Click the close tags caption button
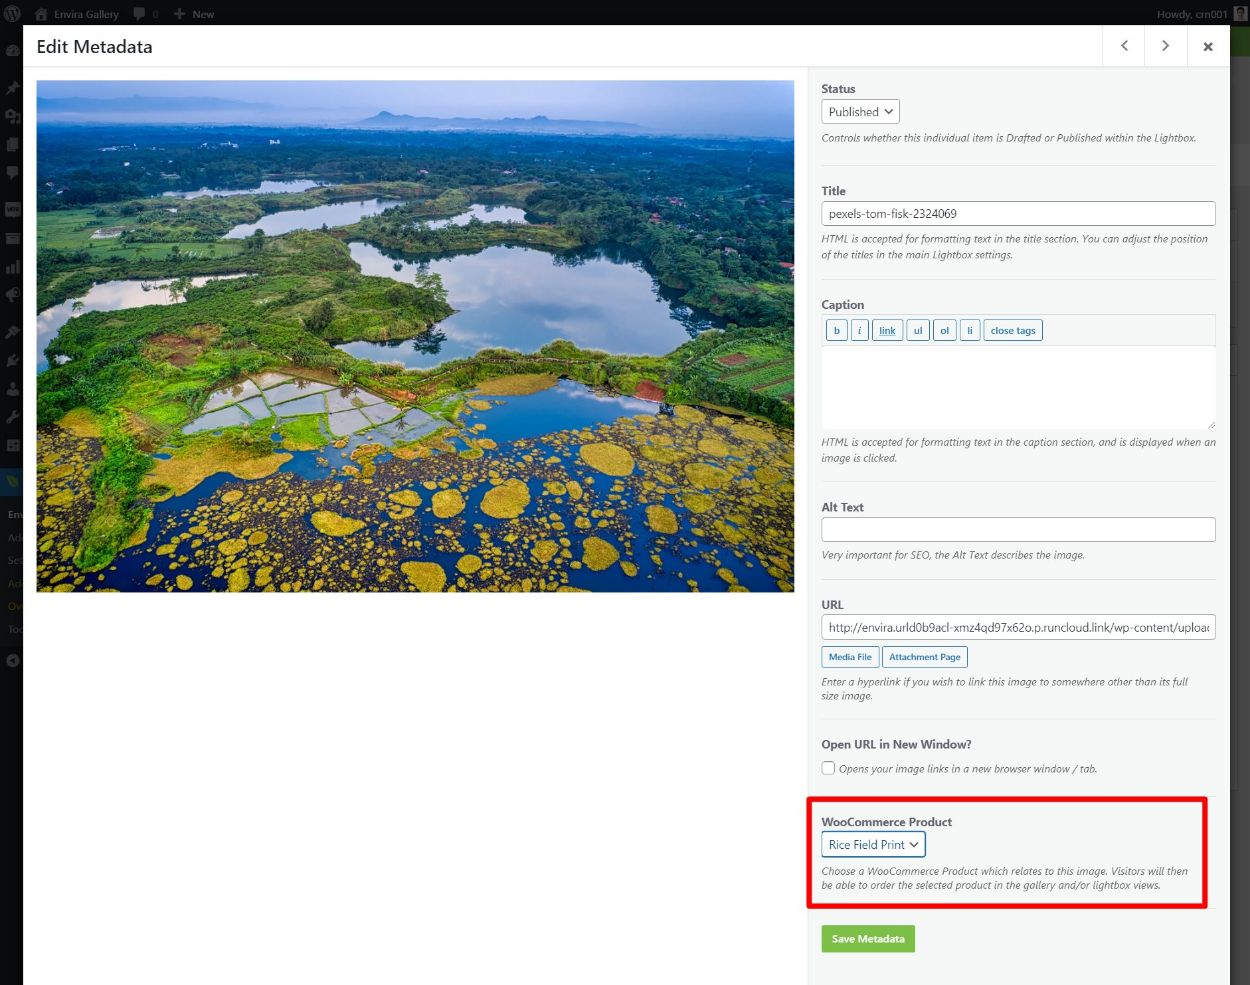Screen dimensions: 1250x985 click(1013, 330)
